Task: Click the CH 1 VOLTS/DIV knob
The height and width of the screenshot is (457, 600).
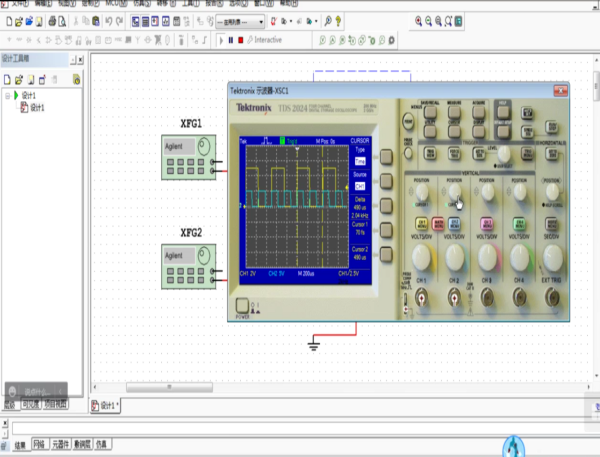Action: pyautogui.click(x=421, y=257)
